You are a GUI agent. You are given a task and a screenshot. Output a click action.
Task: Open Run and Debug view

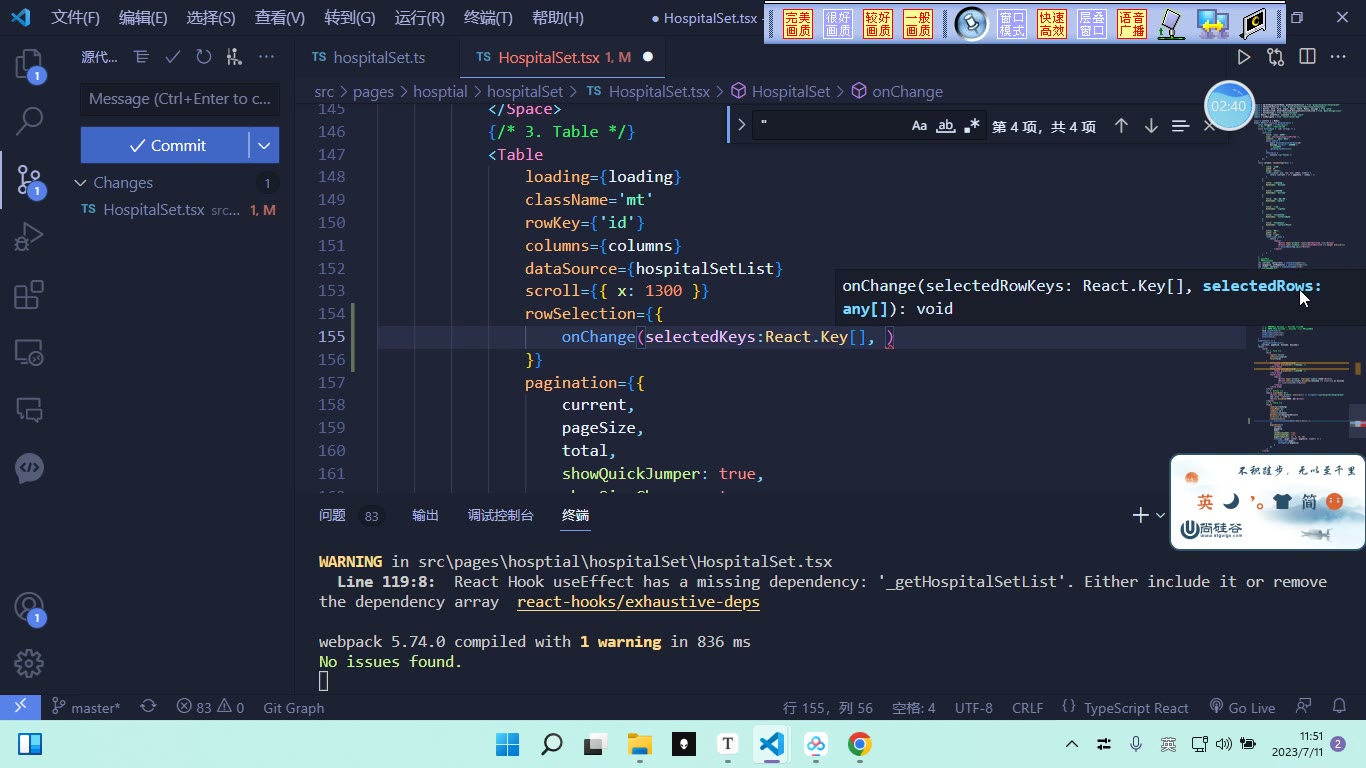click(x=29, y=238)
